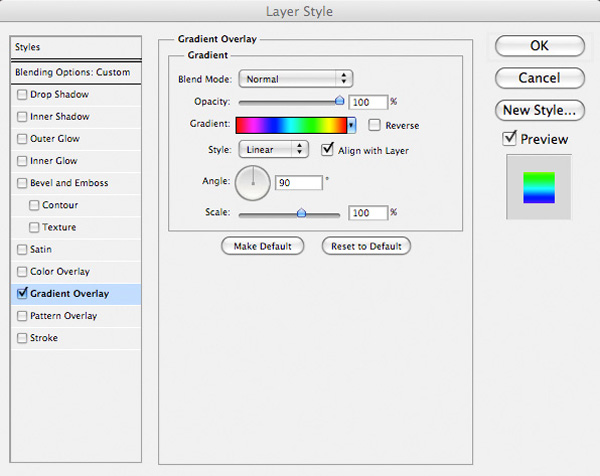Enable the Drop Shadow checkbox

[22, 95]
